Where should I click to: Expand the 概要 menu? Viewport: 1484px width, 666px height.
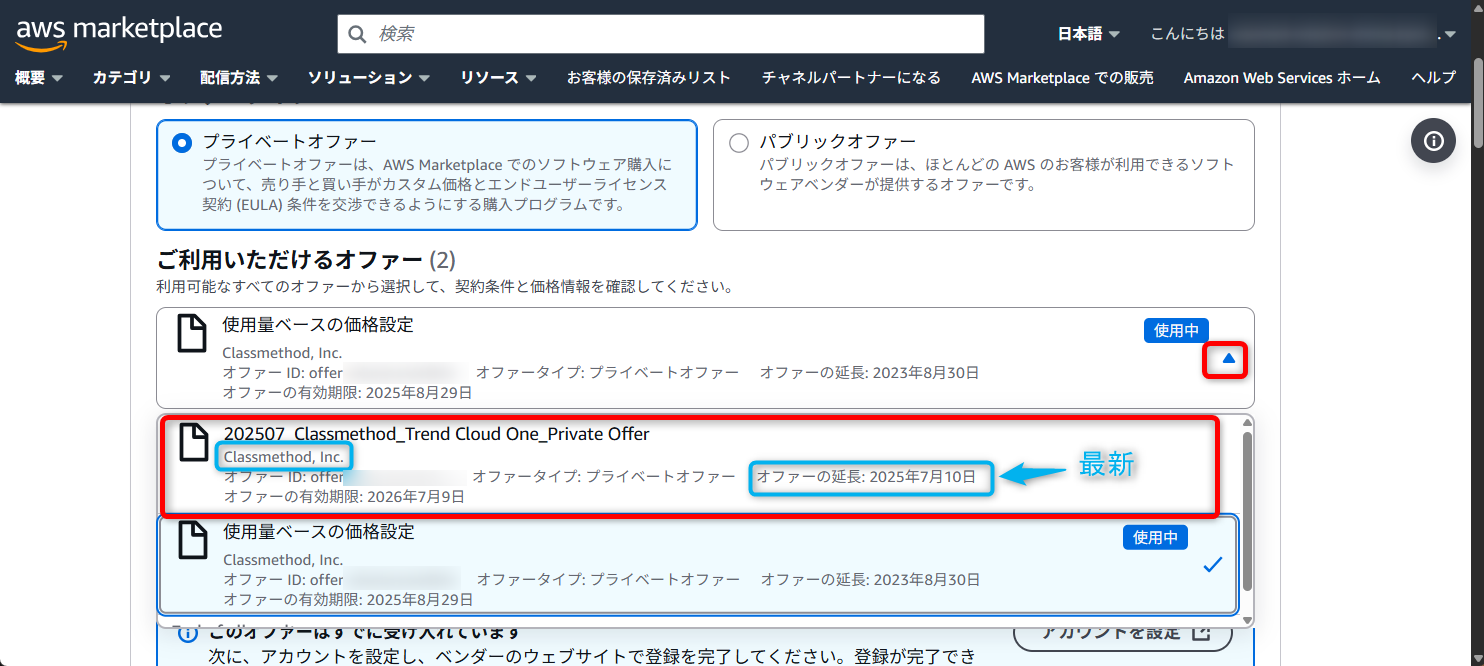pyautogui.click(x=39, y=77)
